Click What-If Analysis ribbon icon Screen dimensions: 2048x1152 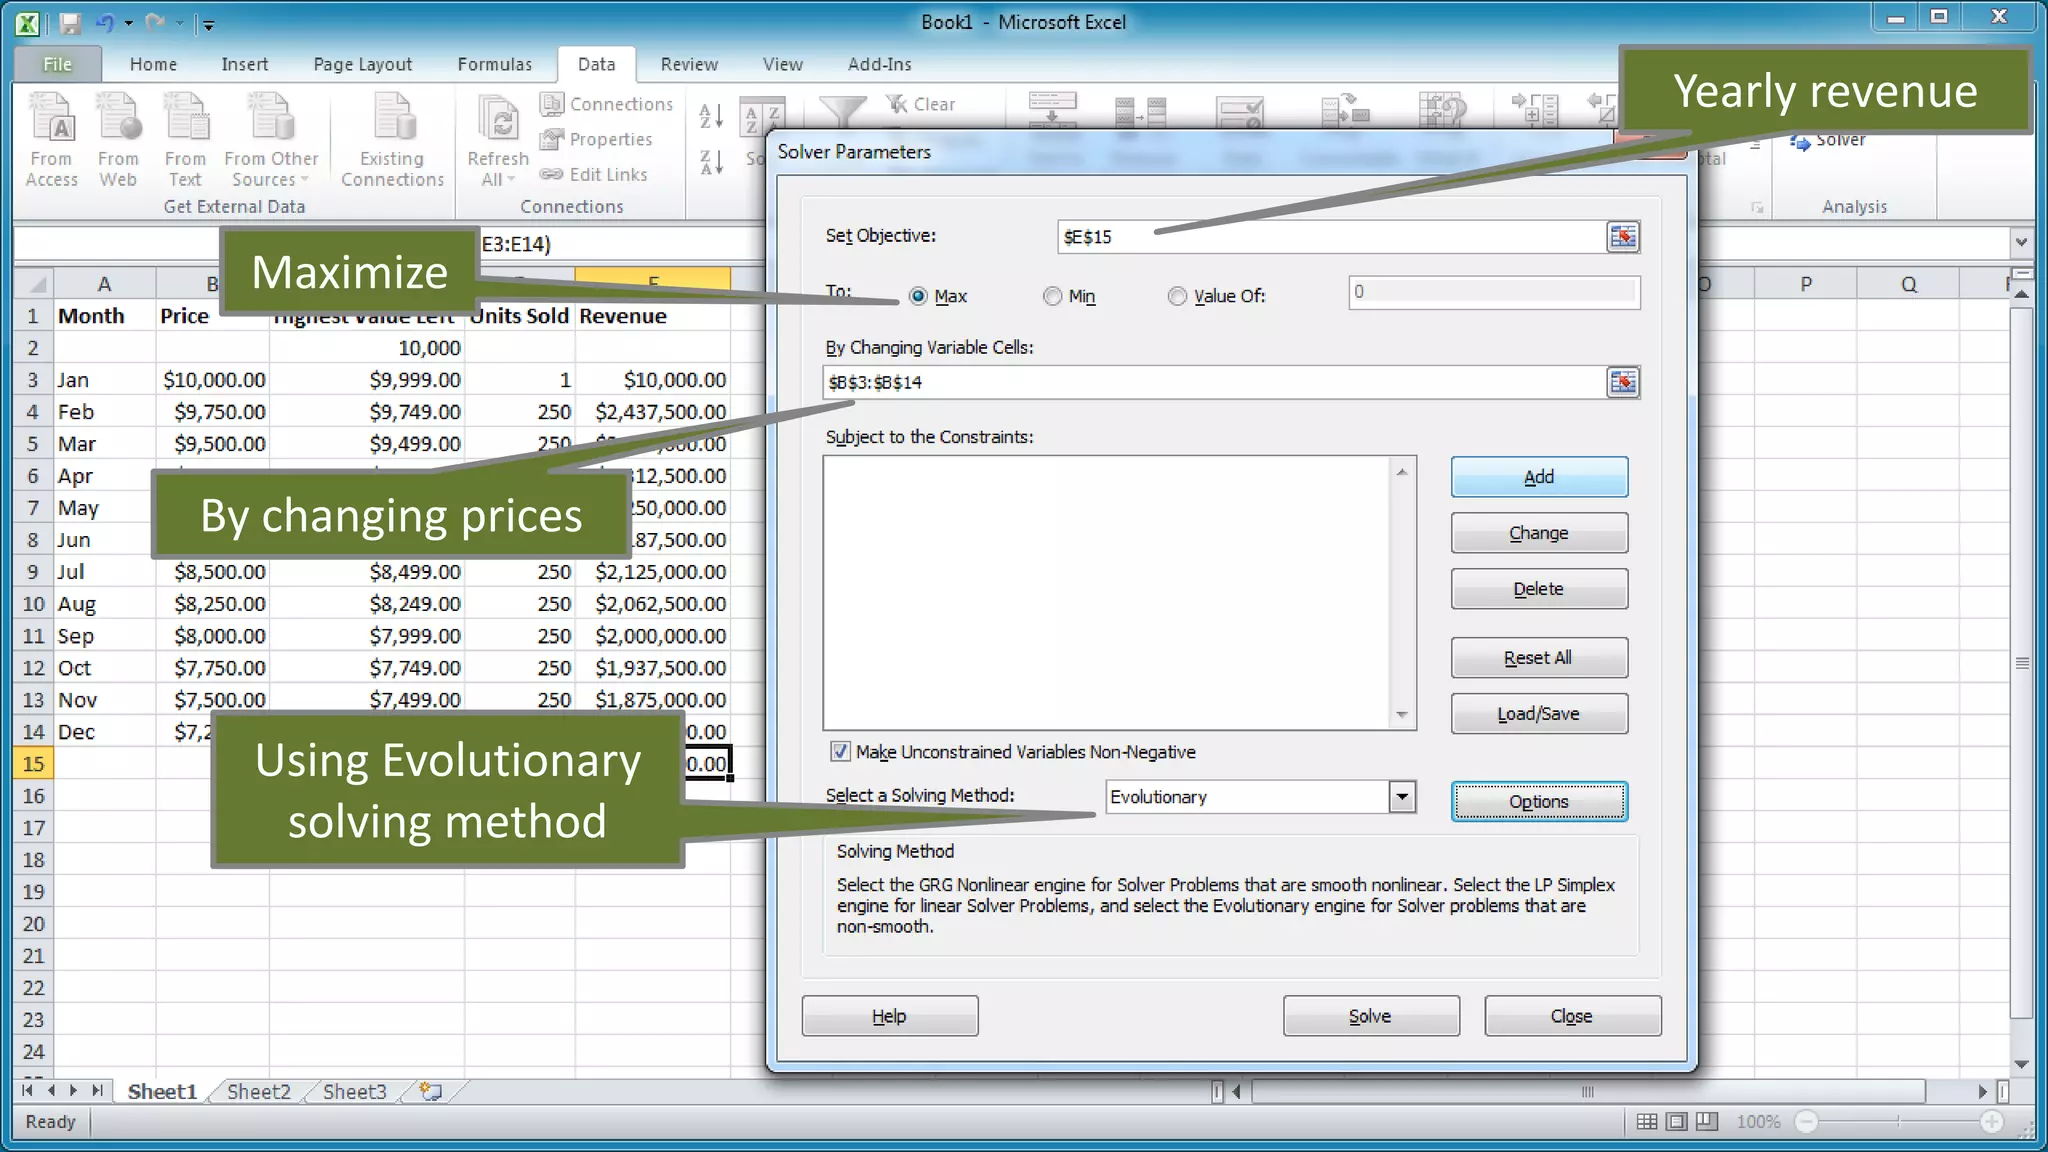(1443, 110)
